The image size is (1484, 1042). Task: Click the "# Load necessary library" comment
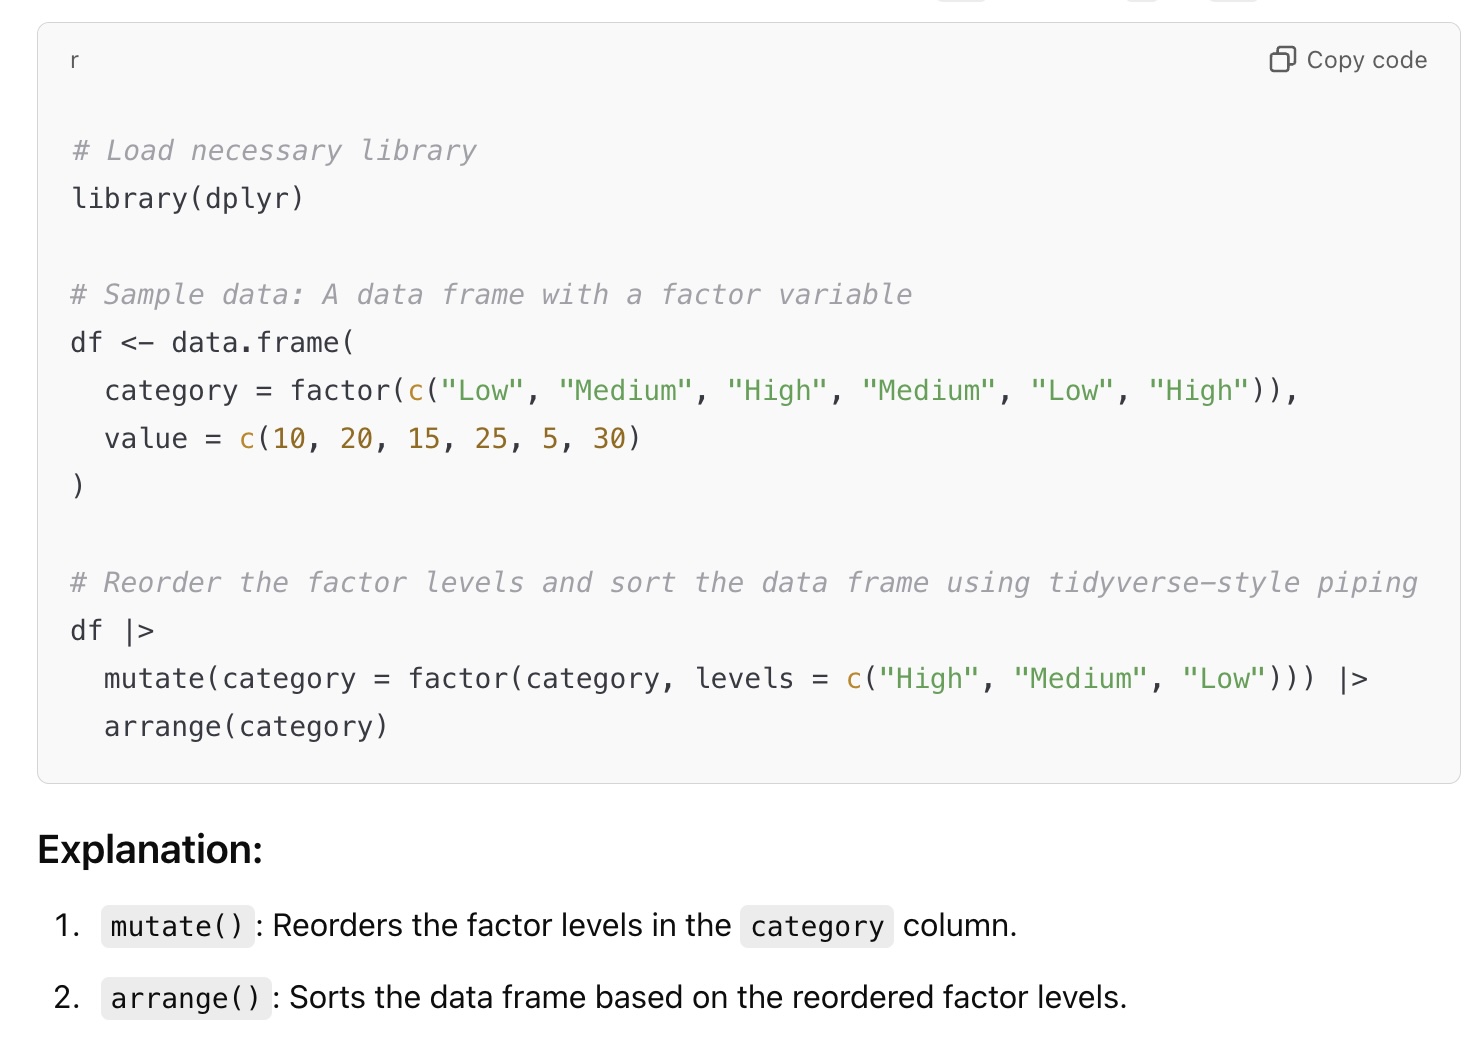(274, 151)
